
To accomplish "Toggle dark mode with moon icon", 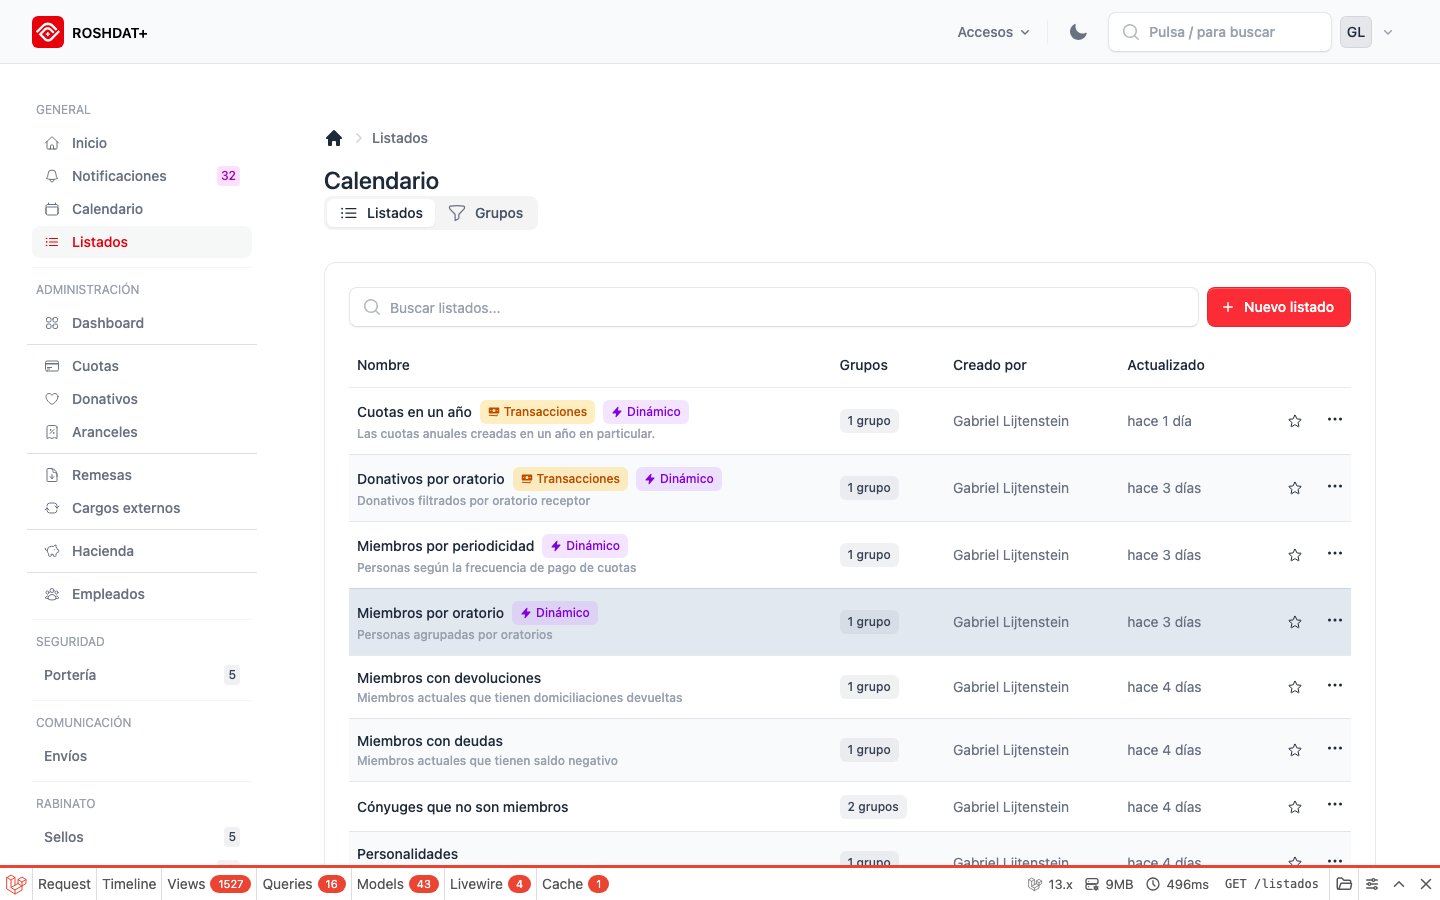I will [1078, 32].
